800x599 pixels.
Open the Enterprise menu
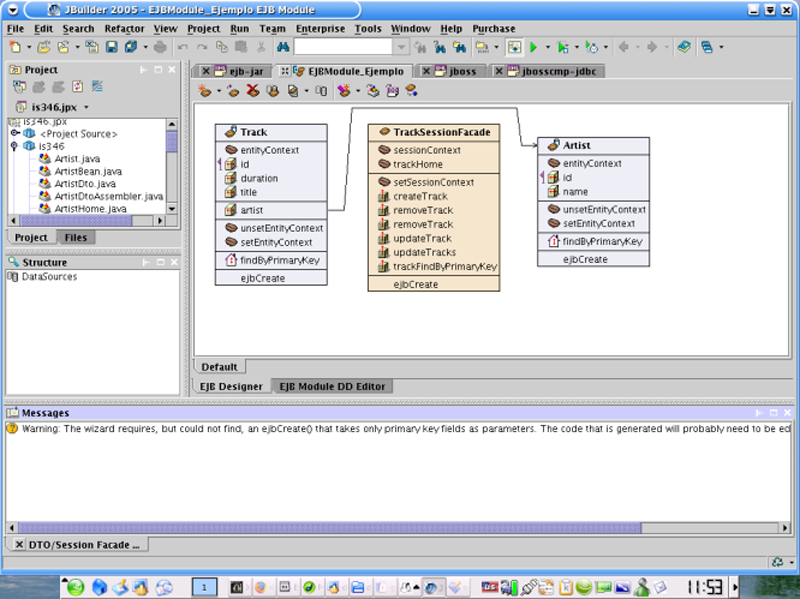coord(320,29)
